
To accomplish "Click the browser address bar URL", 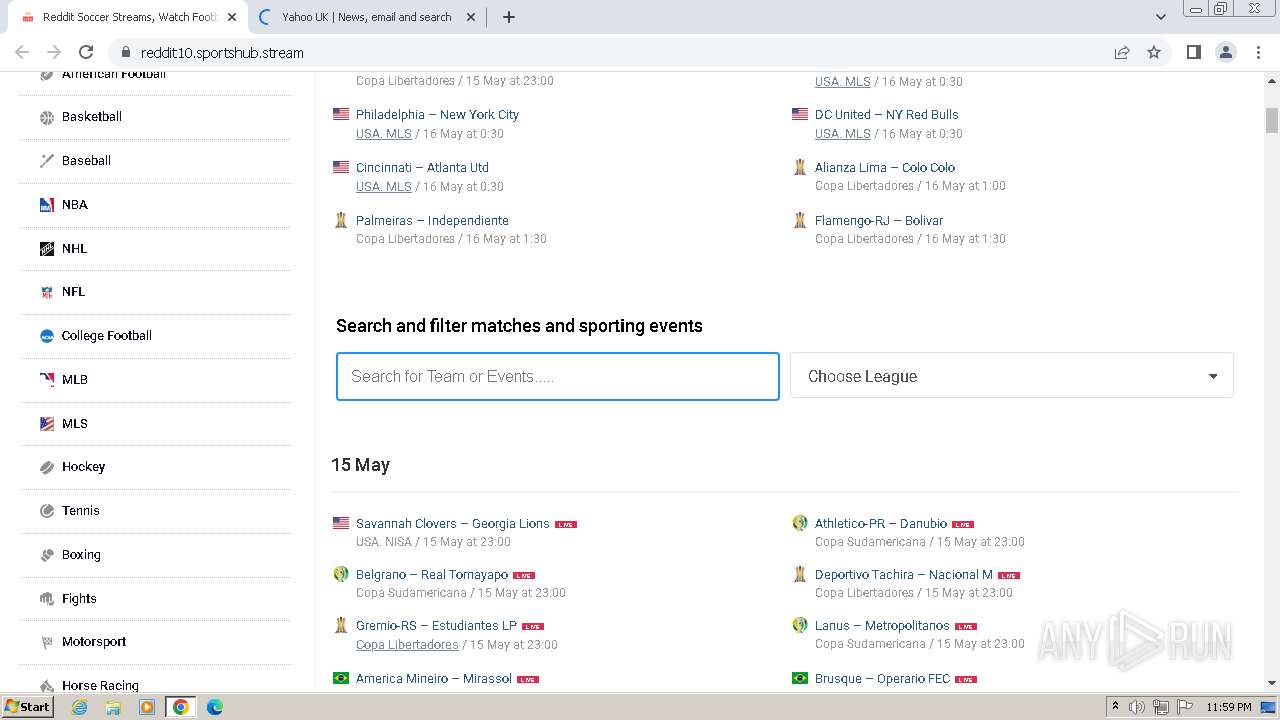I will pyautogui.click(x=222, y=53).
